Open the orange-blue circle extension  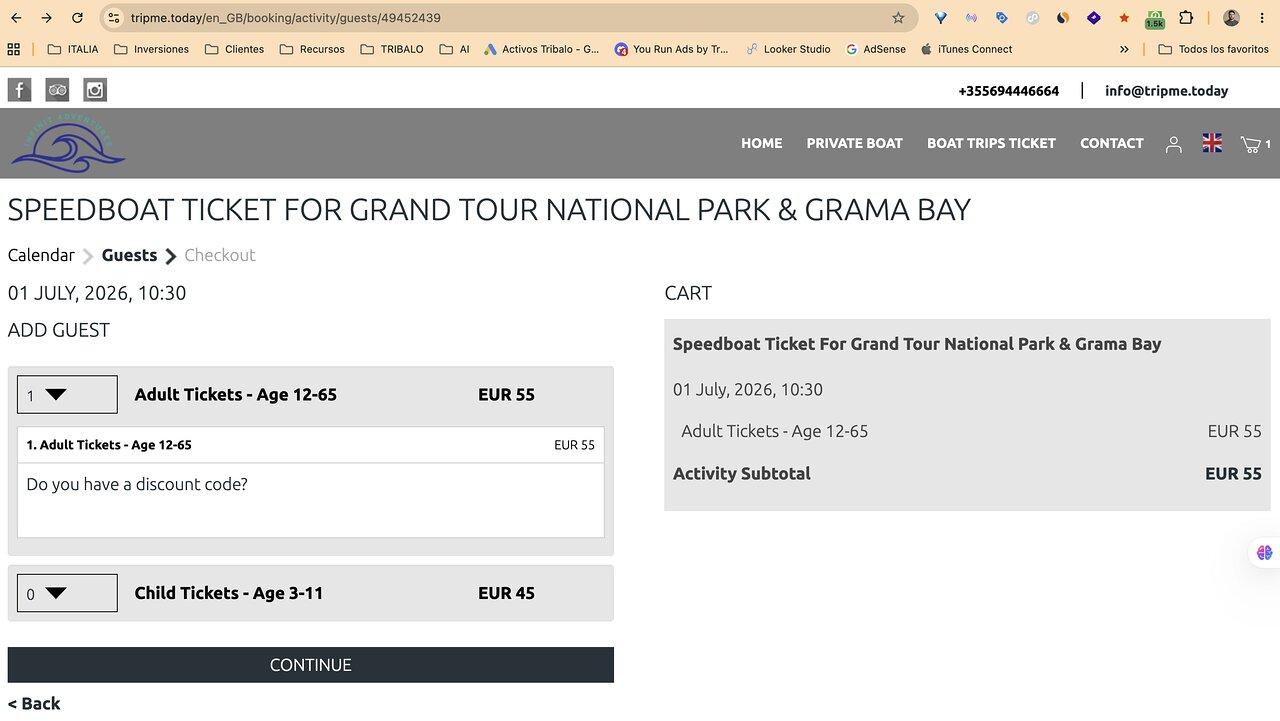(x=1063, y=18)
